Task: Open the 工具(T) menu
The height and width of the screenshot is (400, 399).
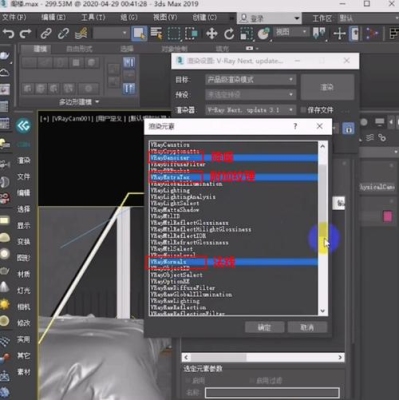Action: click(x=93, y=17)
